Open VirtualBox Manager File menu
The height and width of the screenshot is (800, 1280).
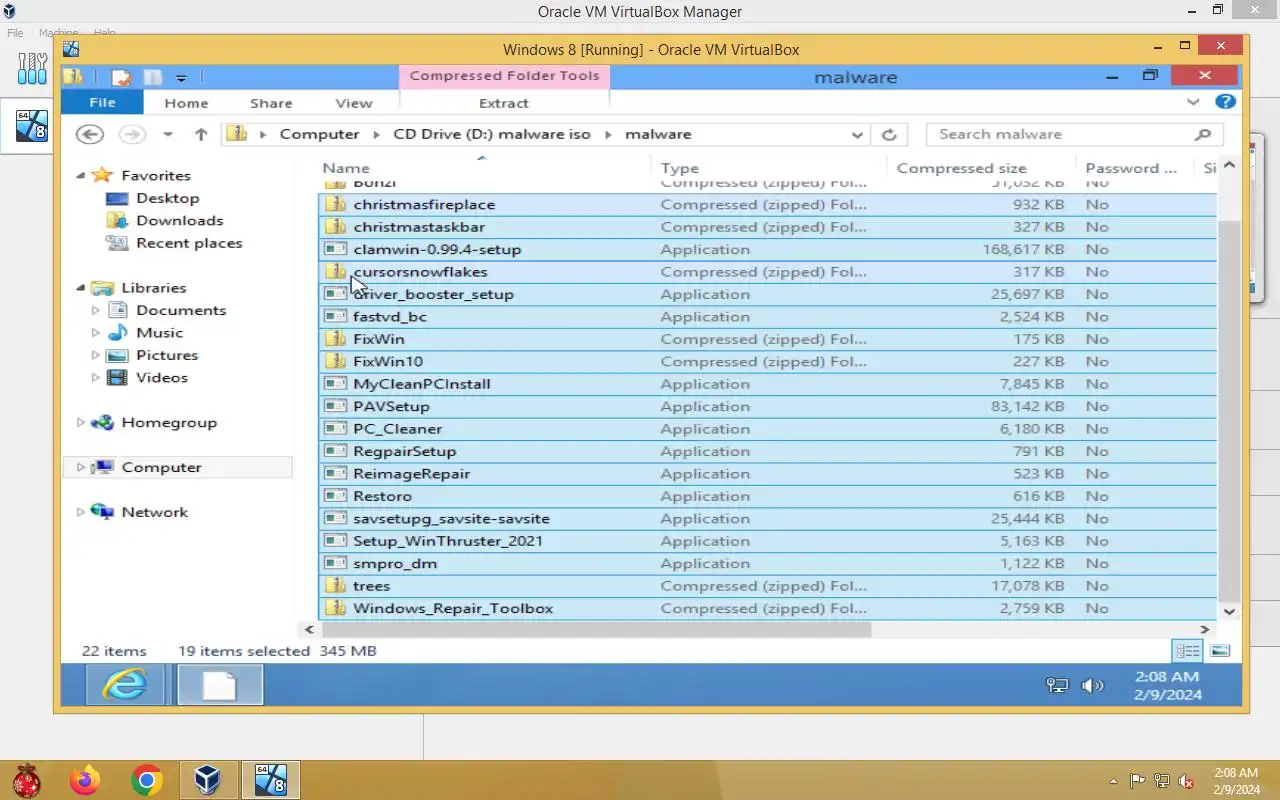point(15,33)
